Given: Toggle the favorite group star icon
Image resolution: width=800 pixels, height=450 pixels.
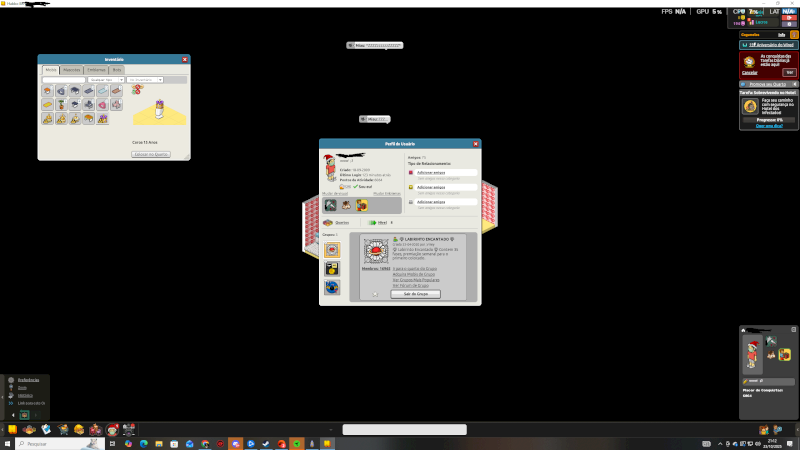Looking at the screenshot, I should pyautogui.click(x=376, y=294).
